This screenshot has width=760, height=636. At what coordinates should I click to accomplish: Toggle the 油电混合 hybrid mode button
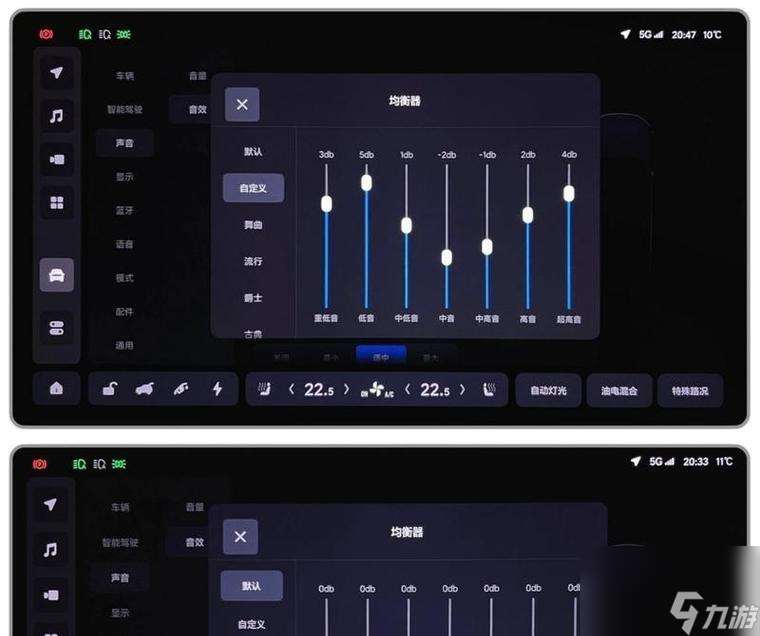tap(619, 390)
